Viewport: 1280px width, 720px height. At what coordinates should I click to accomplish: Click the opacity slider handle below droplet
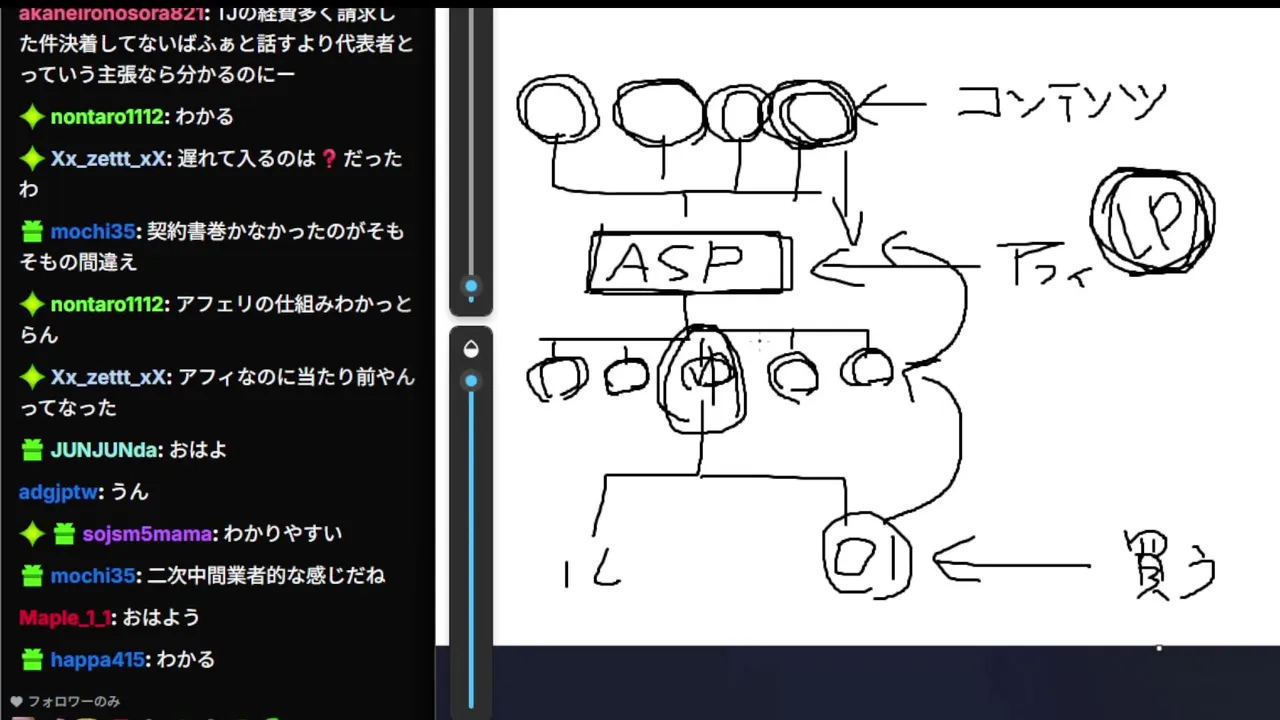point(471,381)
